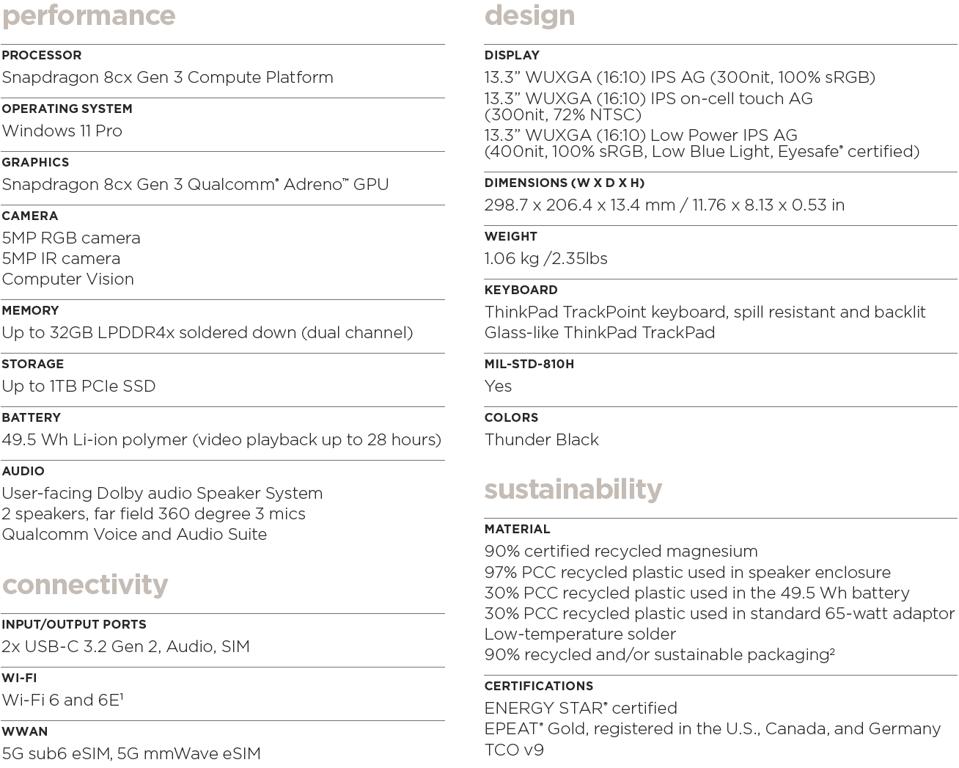This screenshot has width=959, height=768.
Task: Click 'Up to 1TB PCIe SSD' text
Action: (x=78, y=386)
